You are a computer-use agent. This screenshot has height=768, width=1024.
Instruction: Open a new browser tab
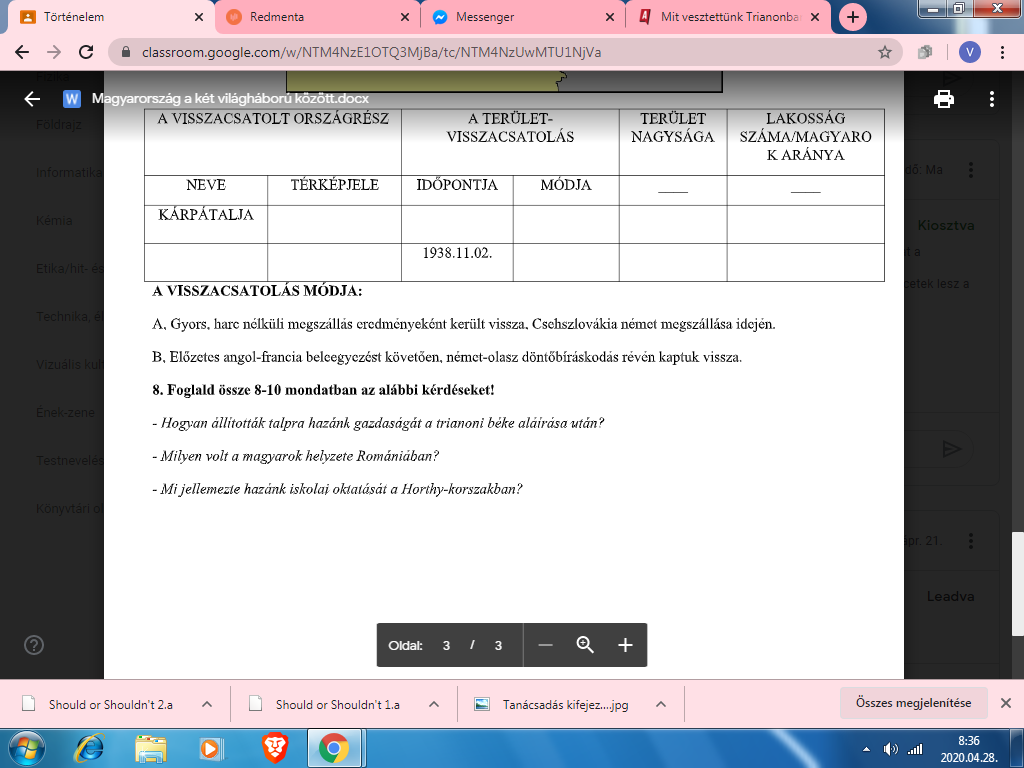click(x=853, y=17)
